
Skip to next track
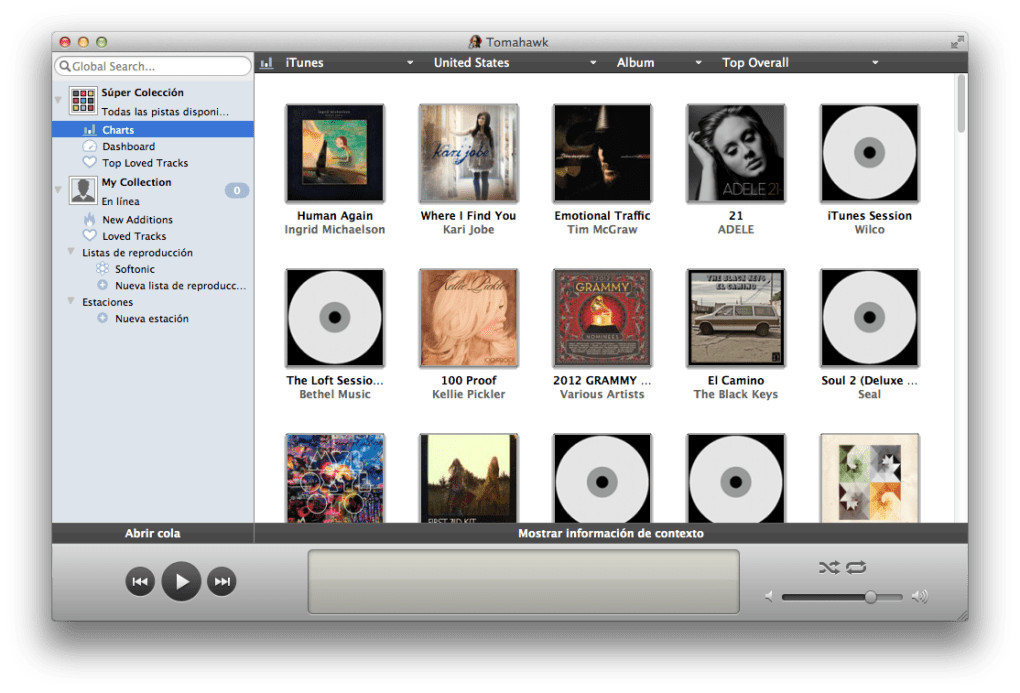222,581
